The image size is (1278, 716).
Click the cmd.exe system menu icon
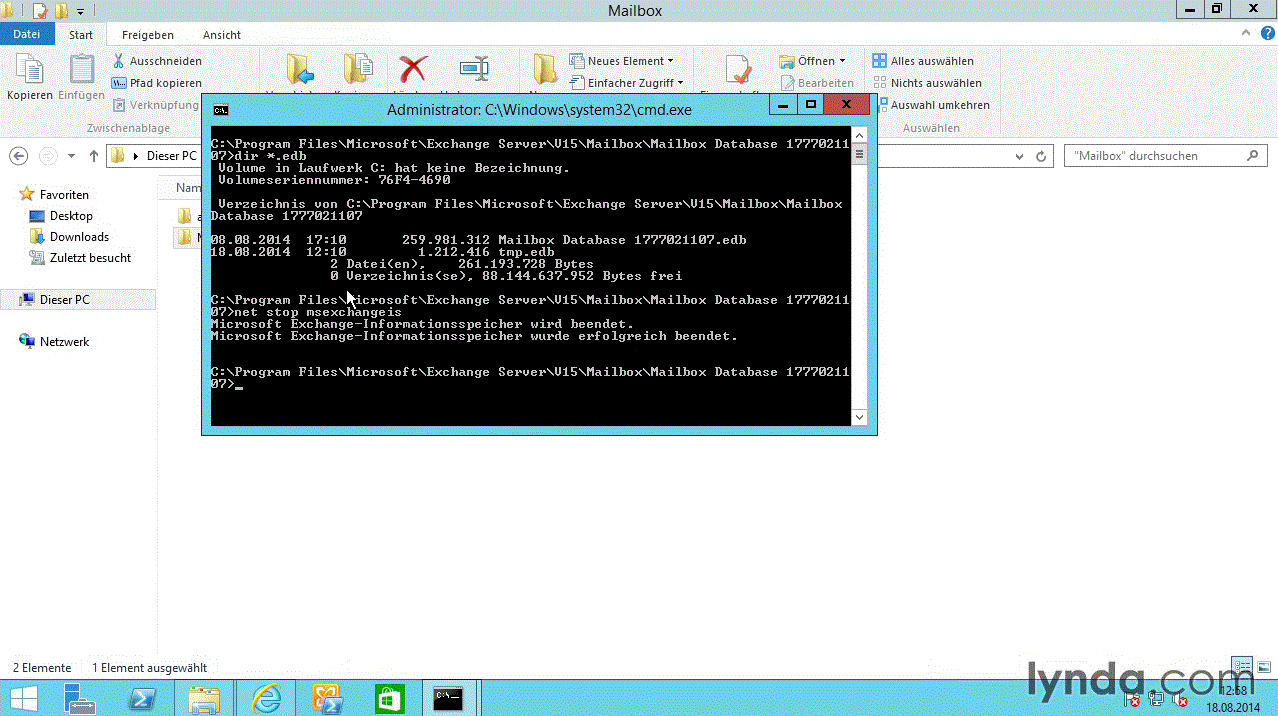[220, 110]
